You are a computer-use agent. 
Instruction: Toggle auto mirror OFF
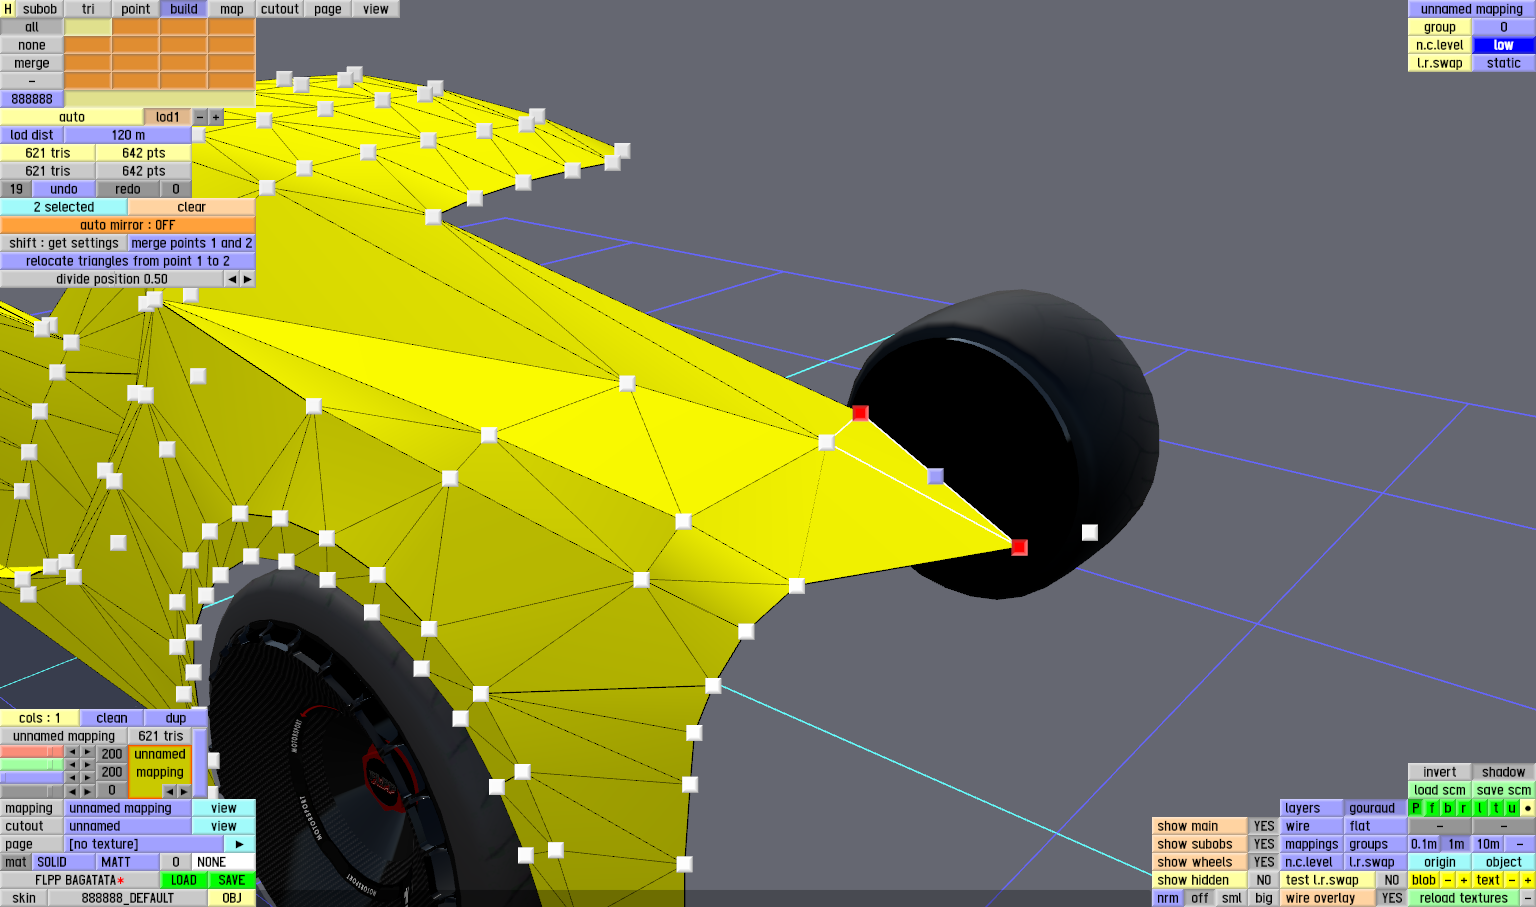click(x=128, y=225)
